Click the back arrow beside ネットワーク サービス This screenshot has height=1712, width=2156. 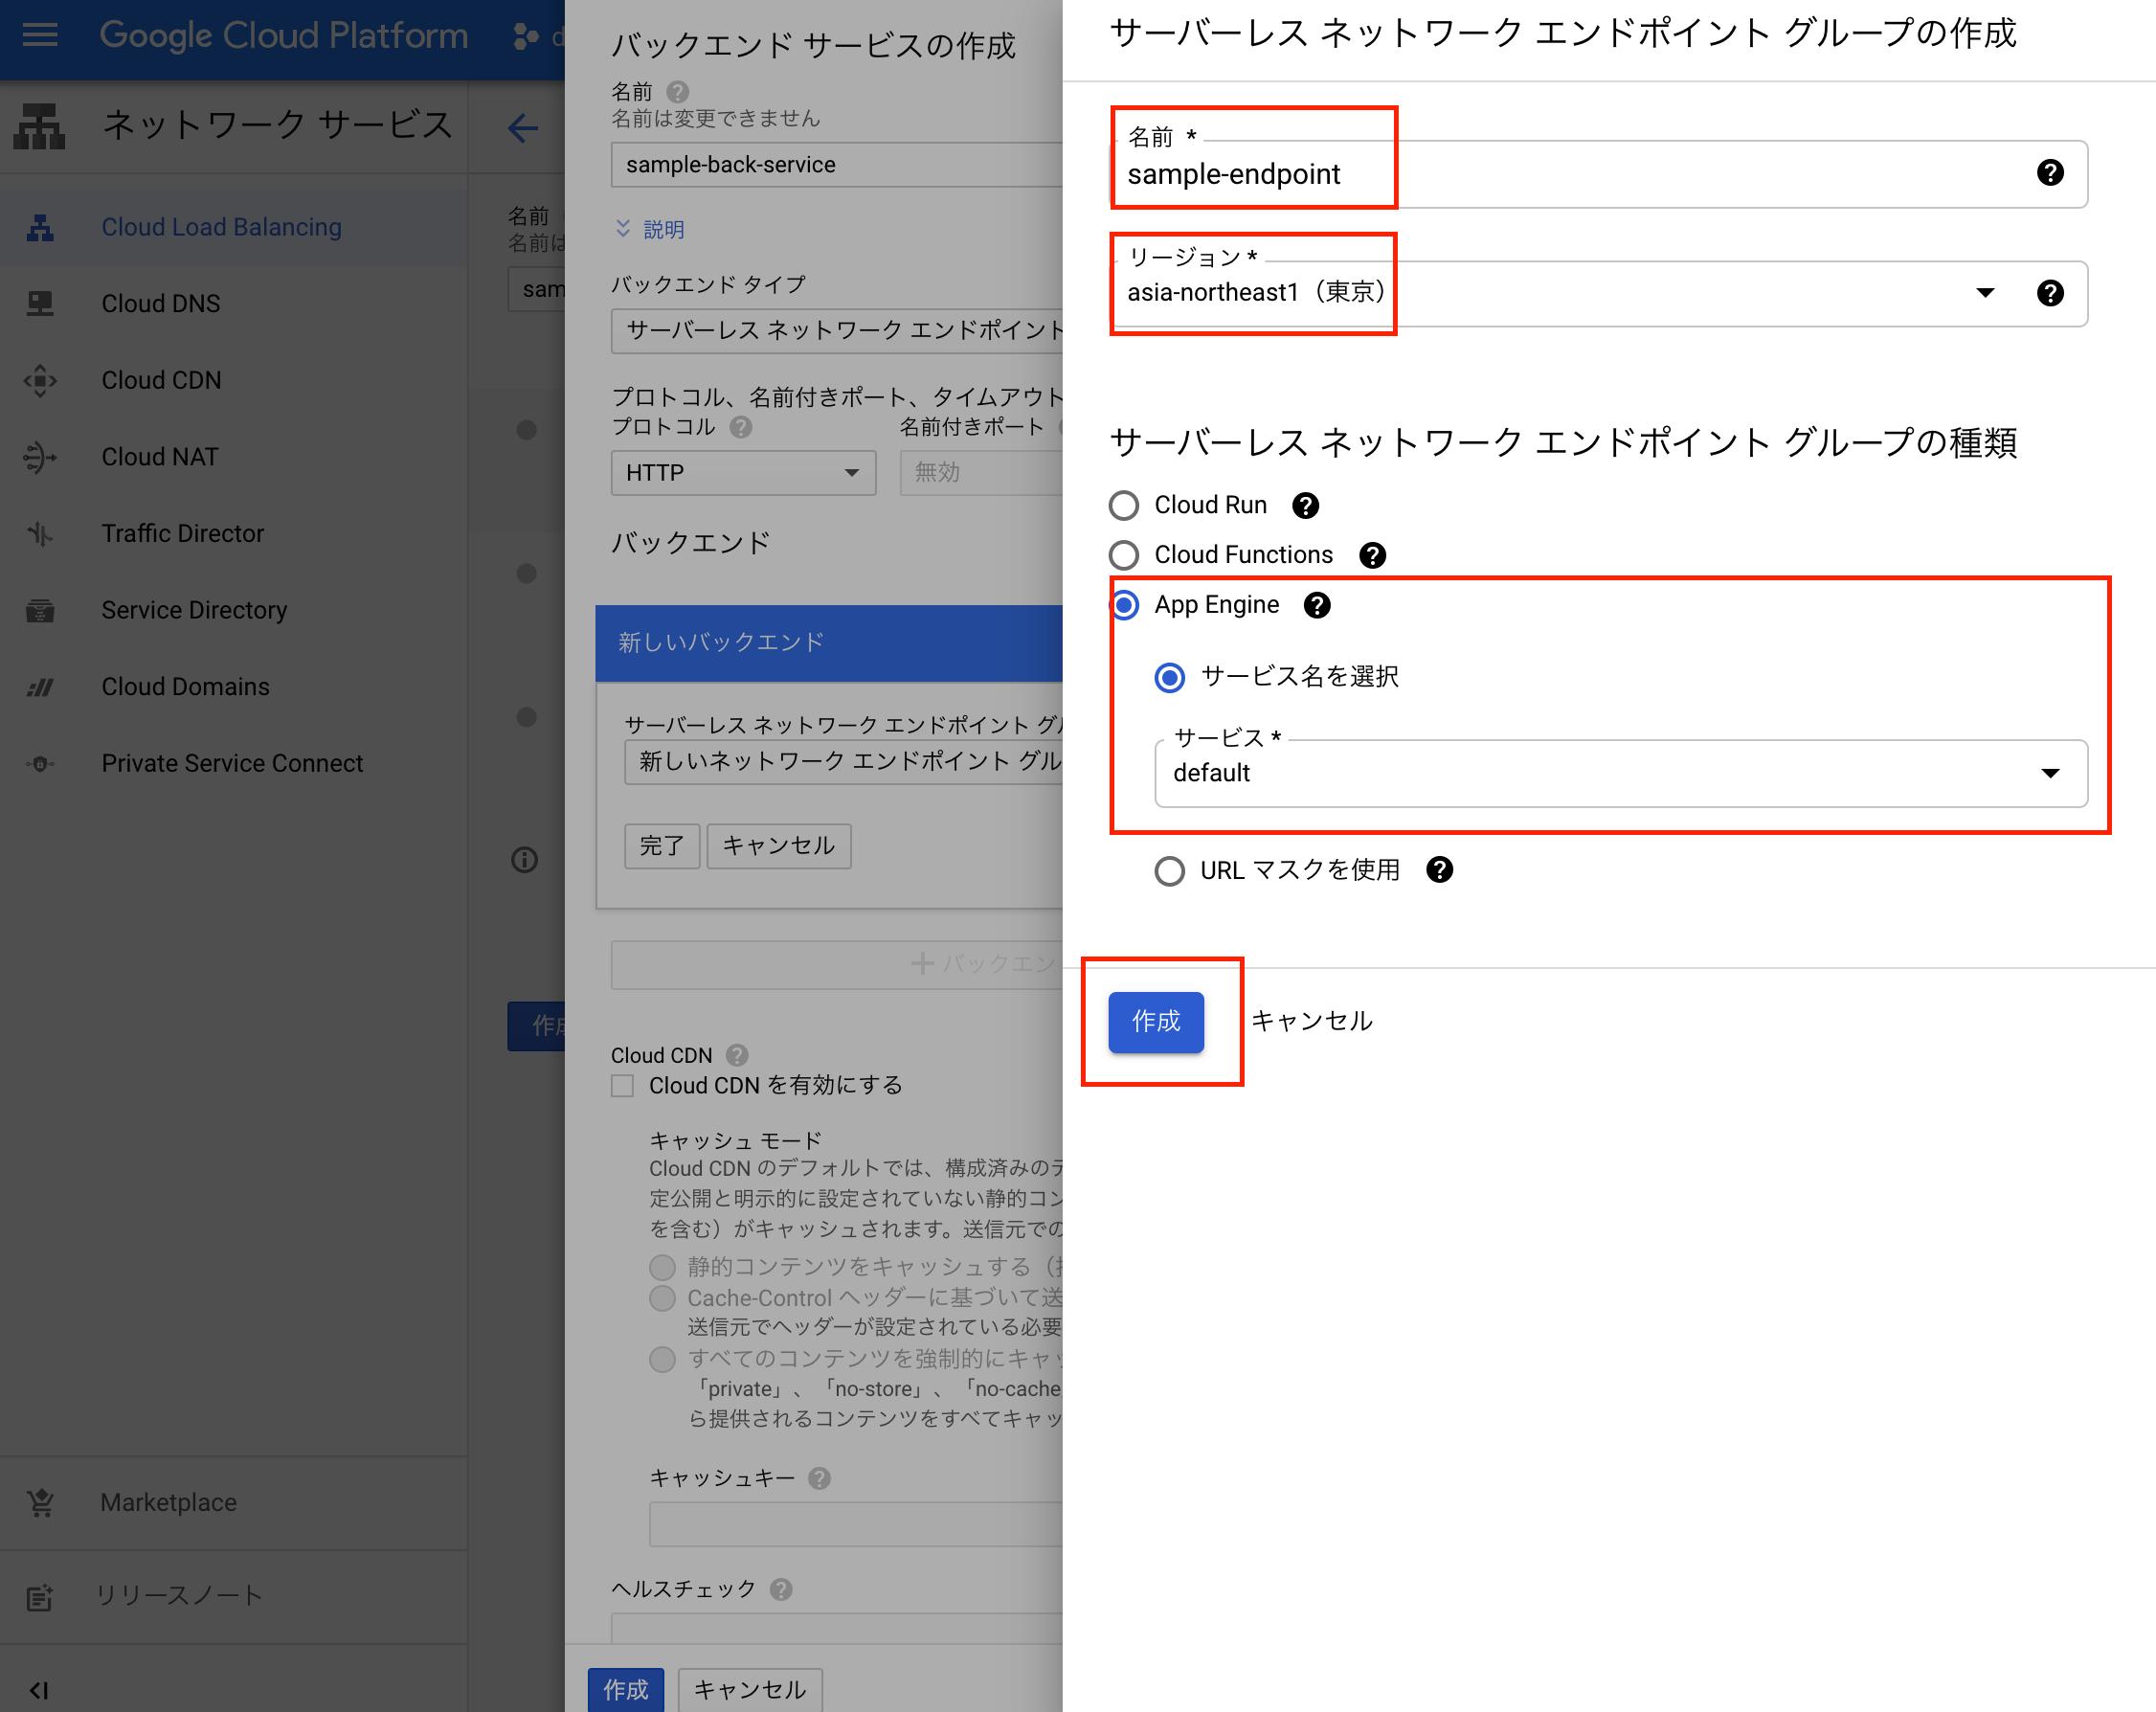522,128
